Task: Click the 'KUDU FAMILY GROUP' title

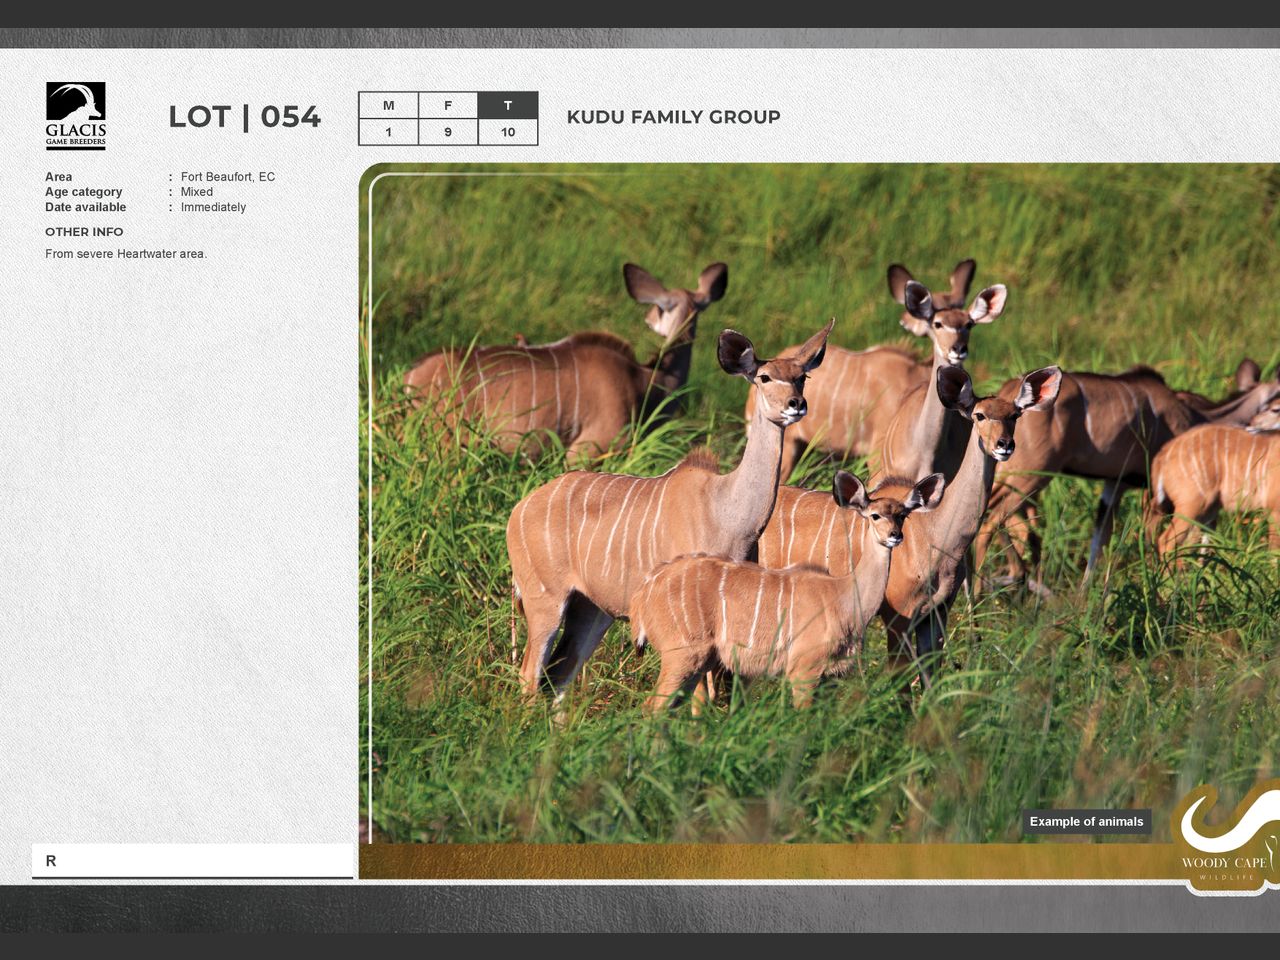Action: tap(673, 117)
